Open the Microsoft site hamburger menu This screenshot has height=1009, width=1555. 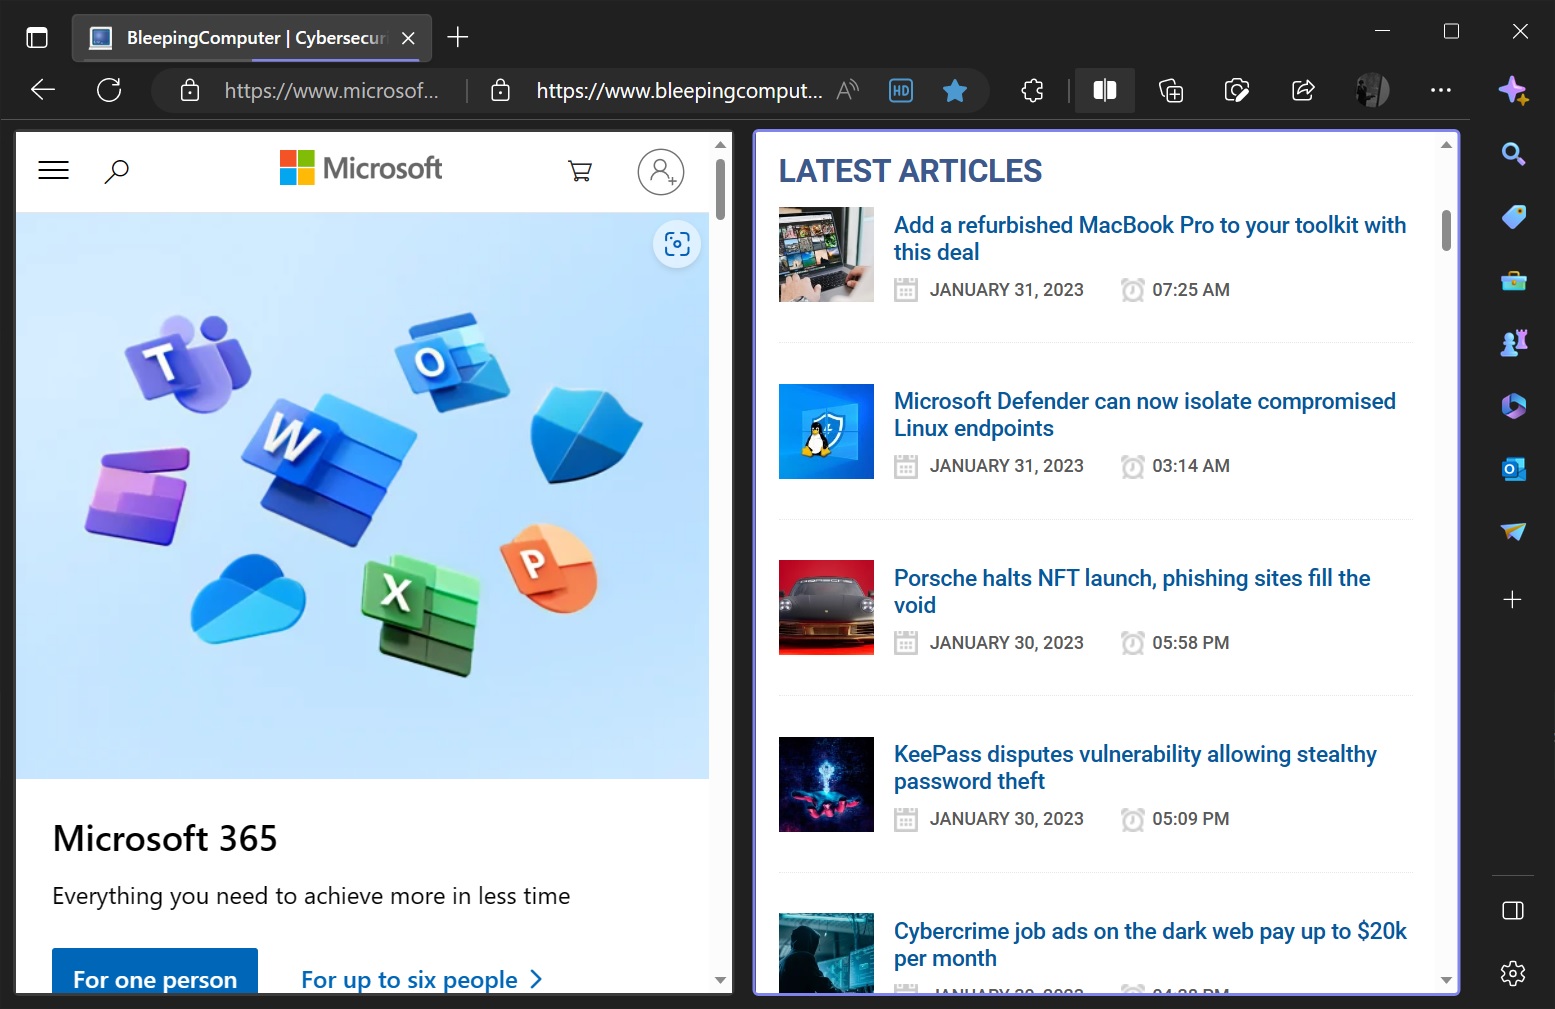coord(53,170)
